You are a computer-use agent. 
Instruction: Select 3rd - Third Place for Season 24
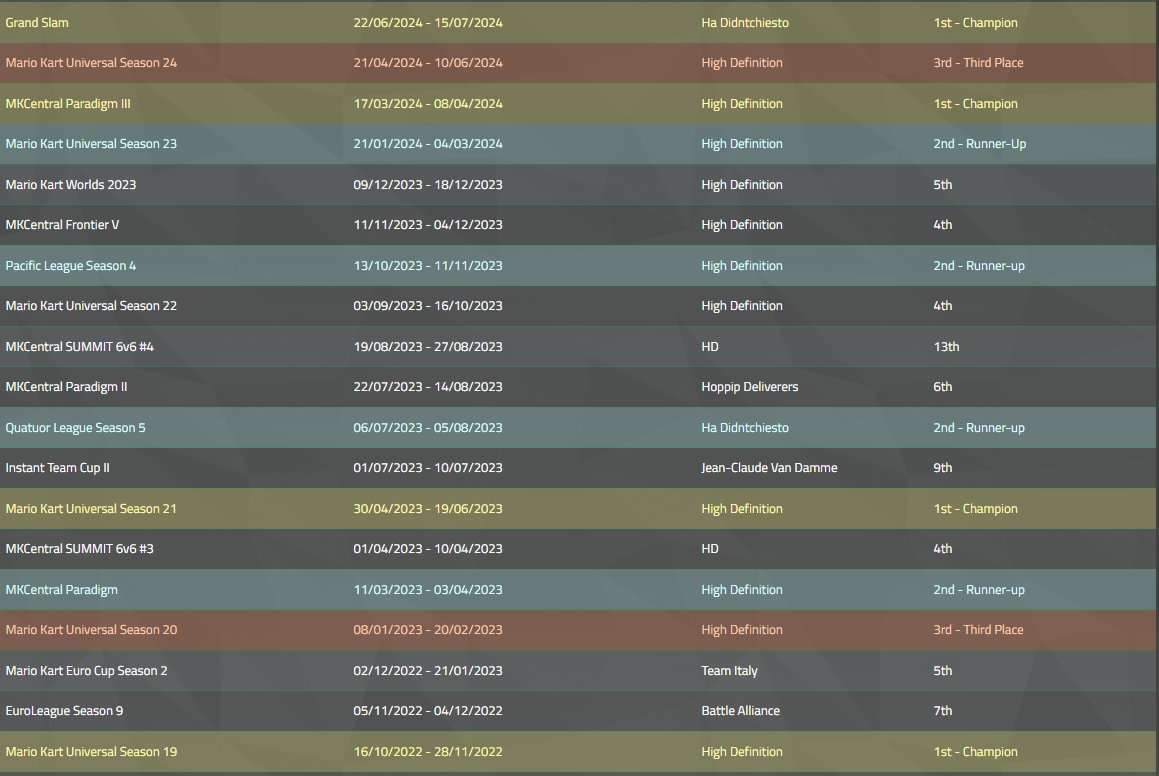979,63
